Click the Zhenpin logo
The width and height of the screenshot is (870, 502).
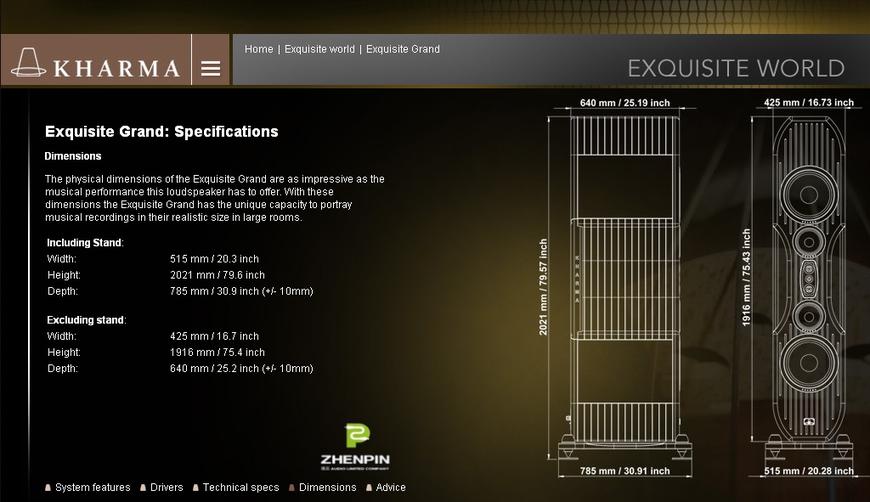click(x=355, y=447)
